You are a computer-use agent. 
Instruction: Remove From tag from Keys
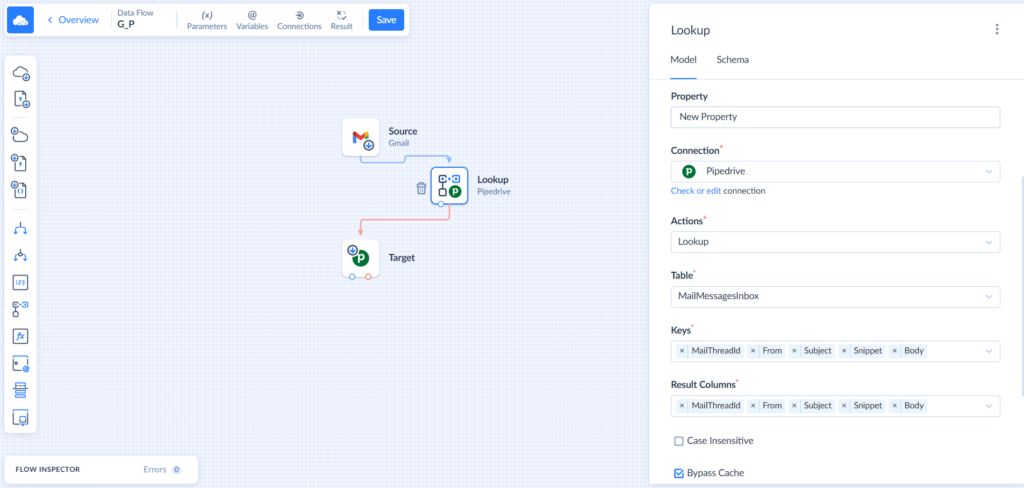pos(753,351)
